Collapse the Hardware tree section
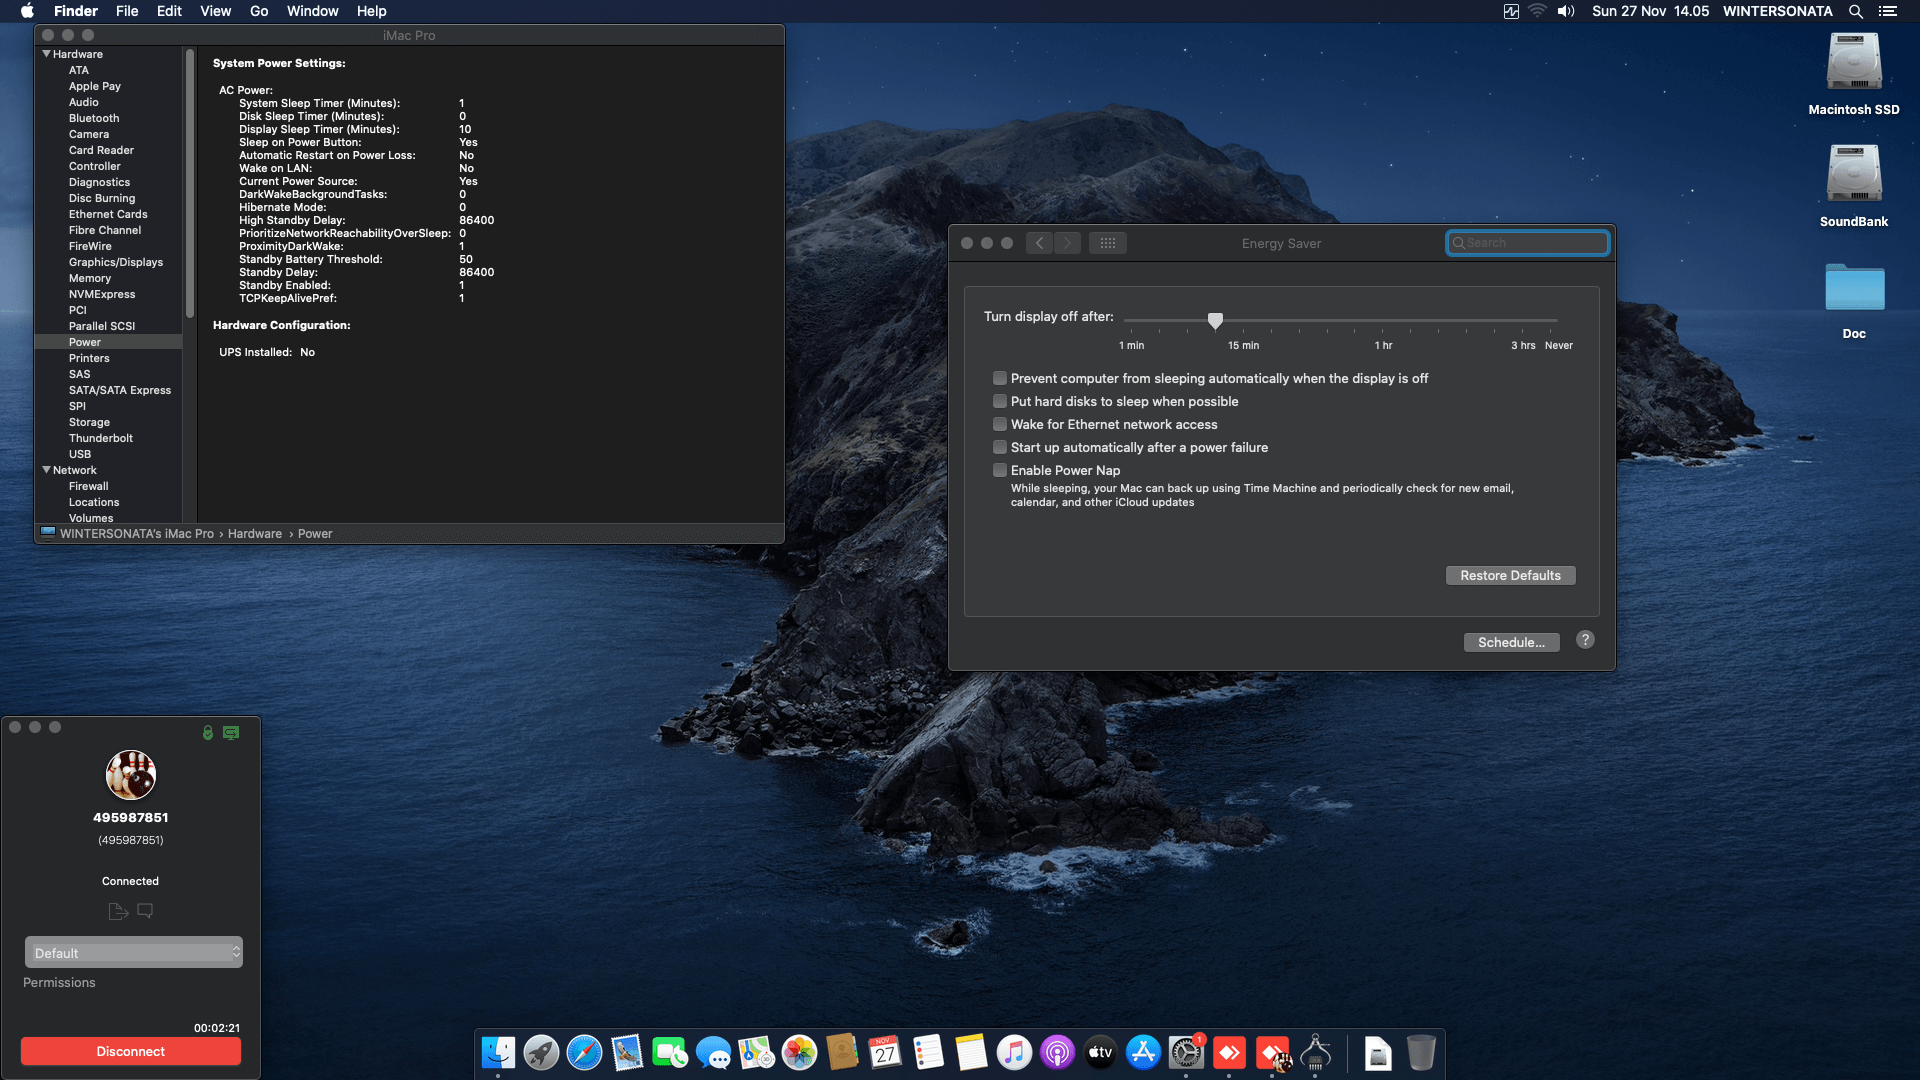 [46, 54]
